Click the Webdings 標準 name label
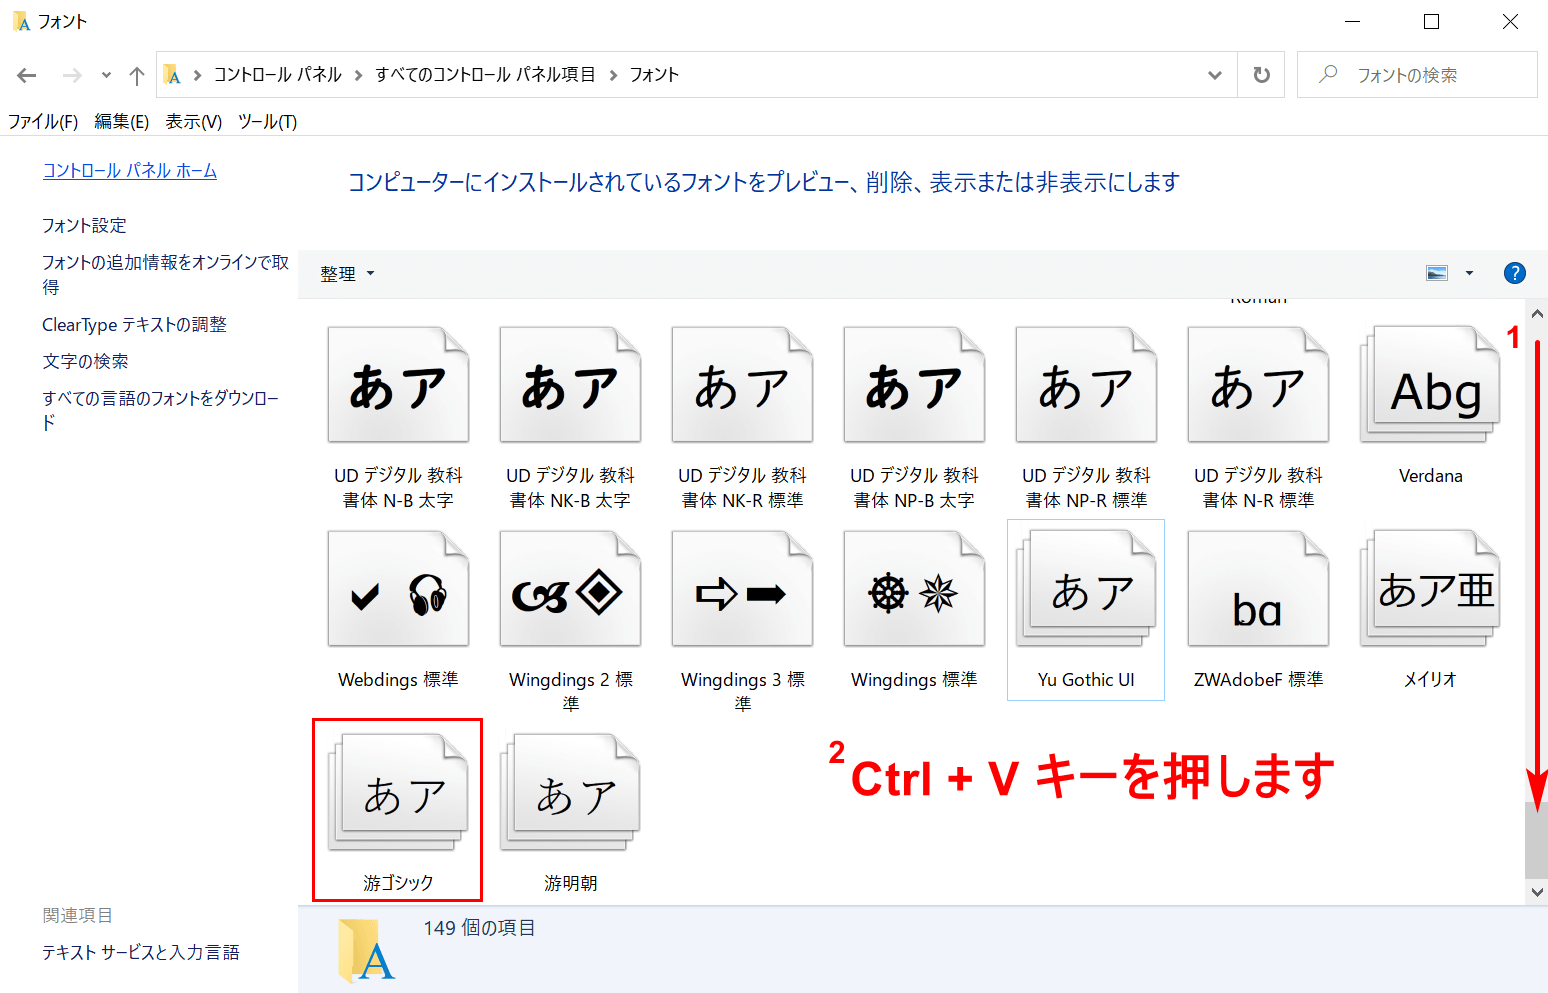This screenshot has width=1548, height=993. [x=398, y=680]
